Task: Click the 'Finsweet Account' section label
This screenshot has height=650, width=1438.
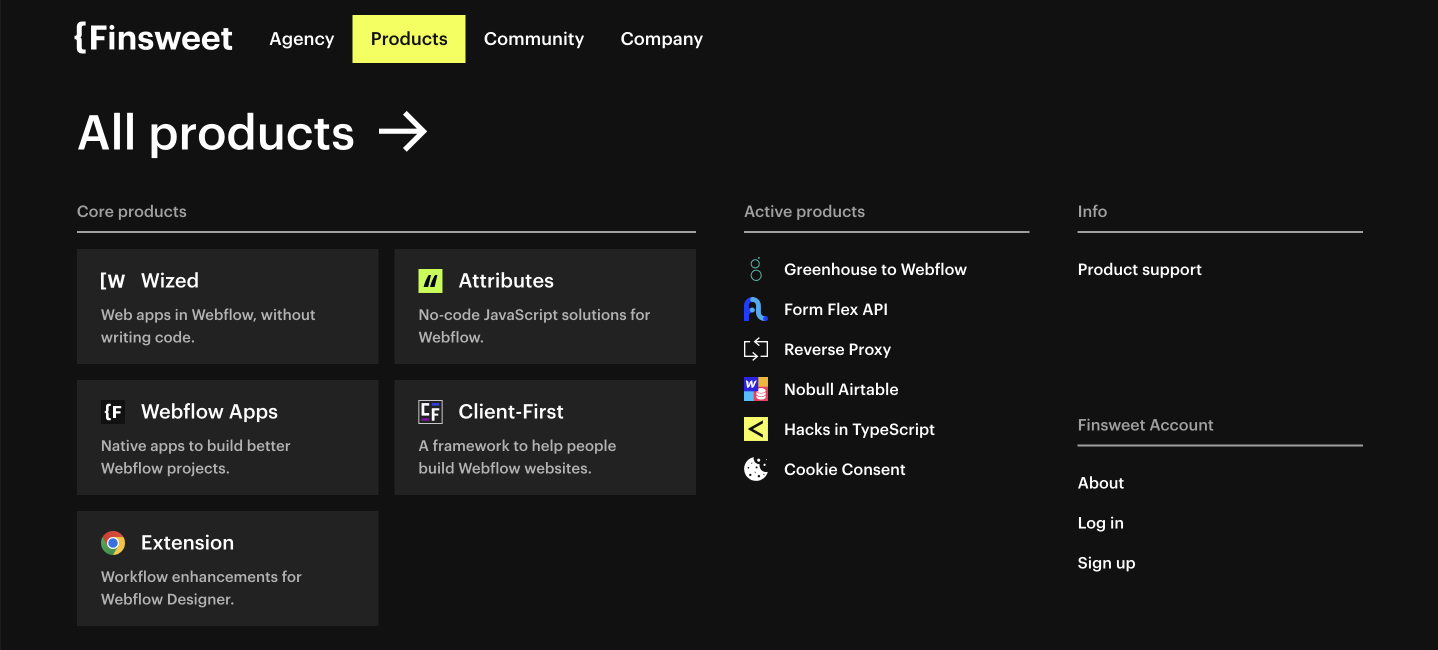Action: tap(1145, 425)
